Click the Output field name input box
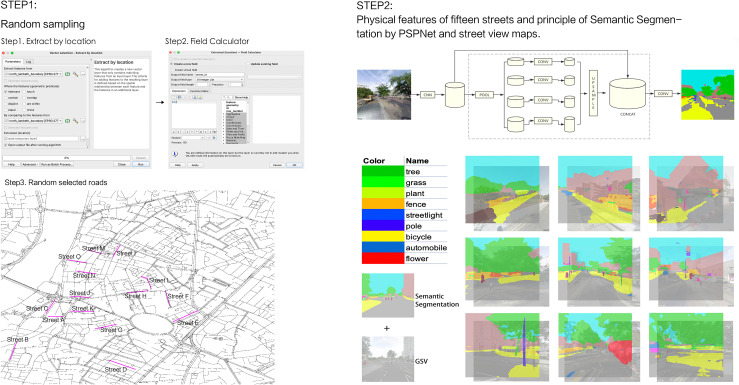Viewport: 739px width, 385px height. [x=220, y=74]
